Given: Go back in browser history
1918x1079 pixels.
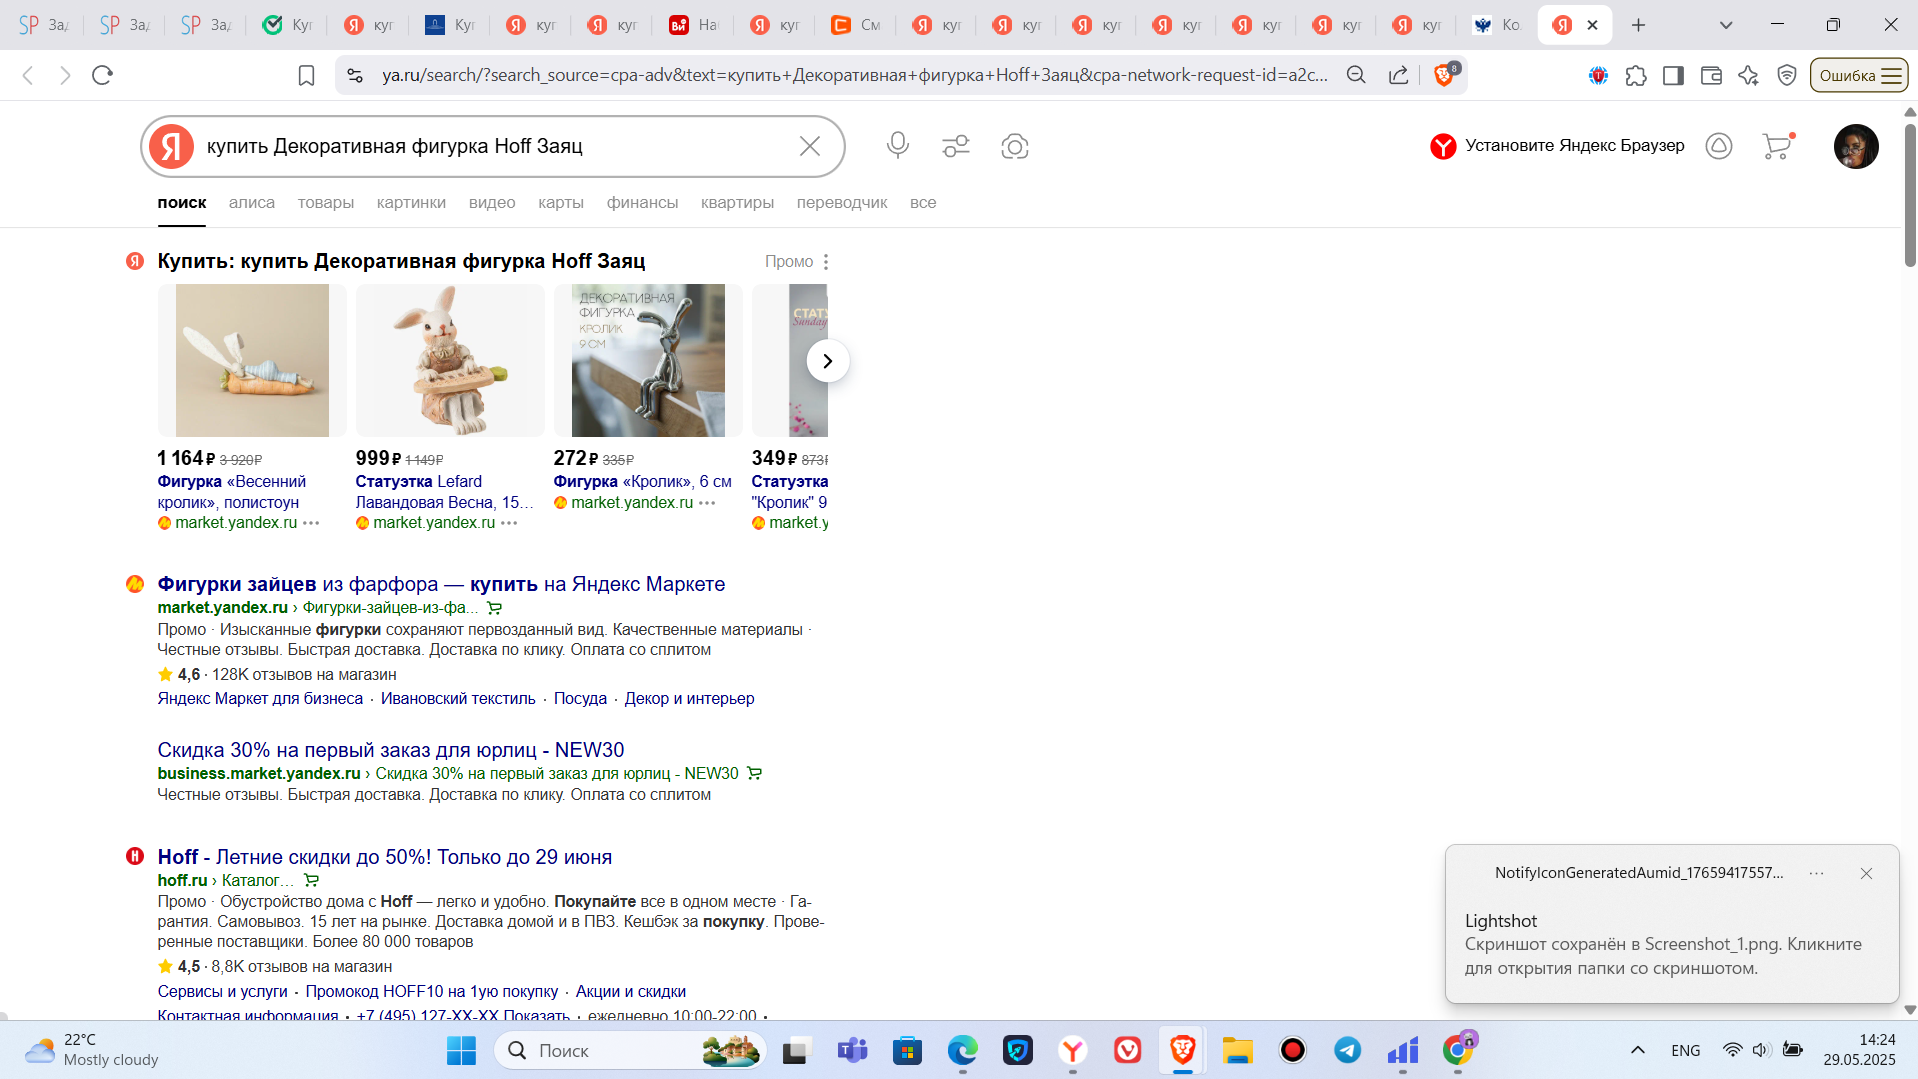Looking at the screenshot, I should click(x=28, y=75).
